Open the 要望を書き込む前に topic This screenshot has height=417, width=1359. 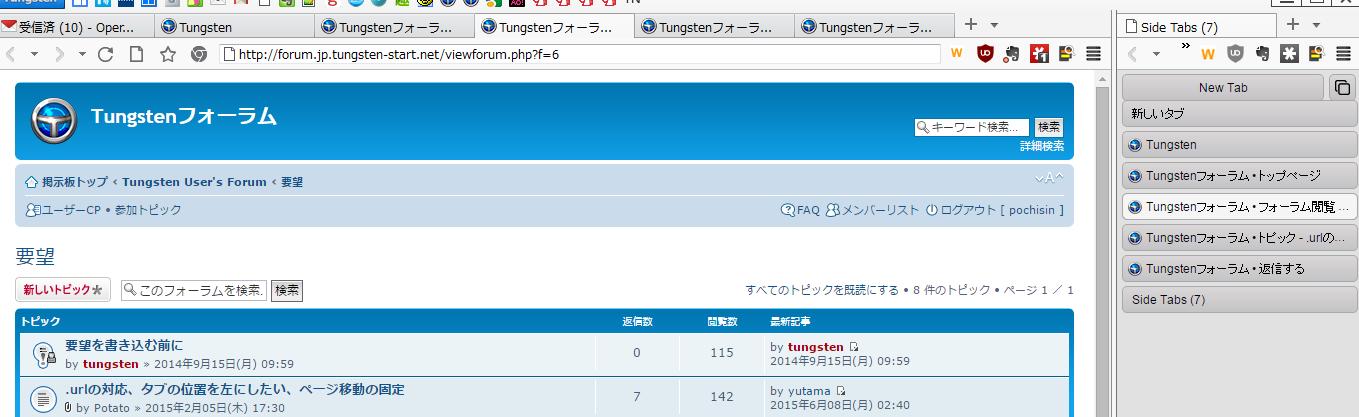click(124, 345)
